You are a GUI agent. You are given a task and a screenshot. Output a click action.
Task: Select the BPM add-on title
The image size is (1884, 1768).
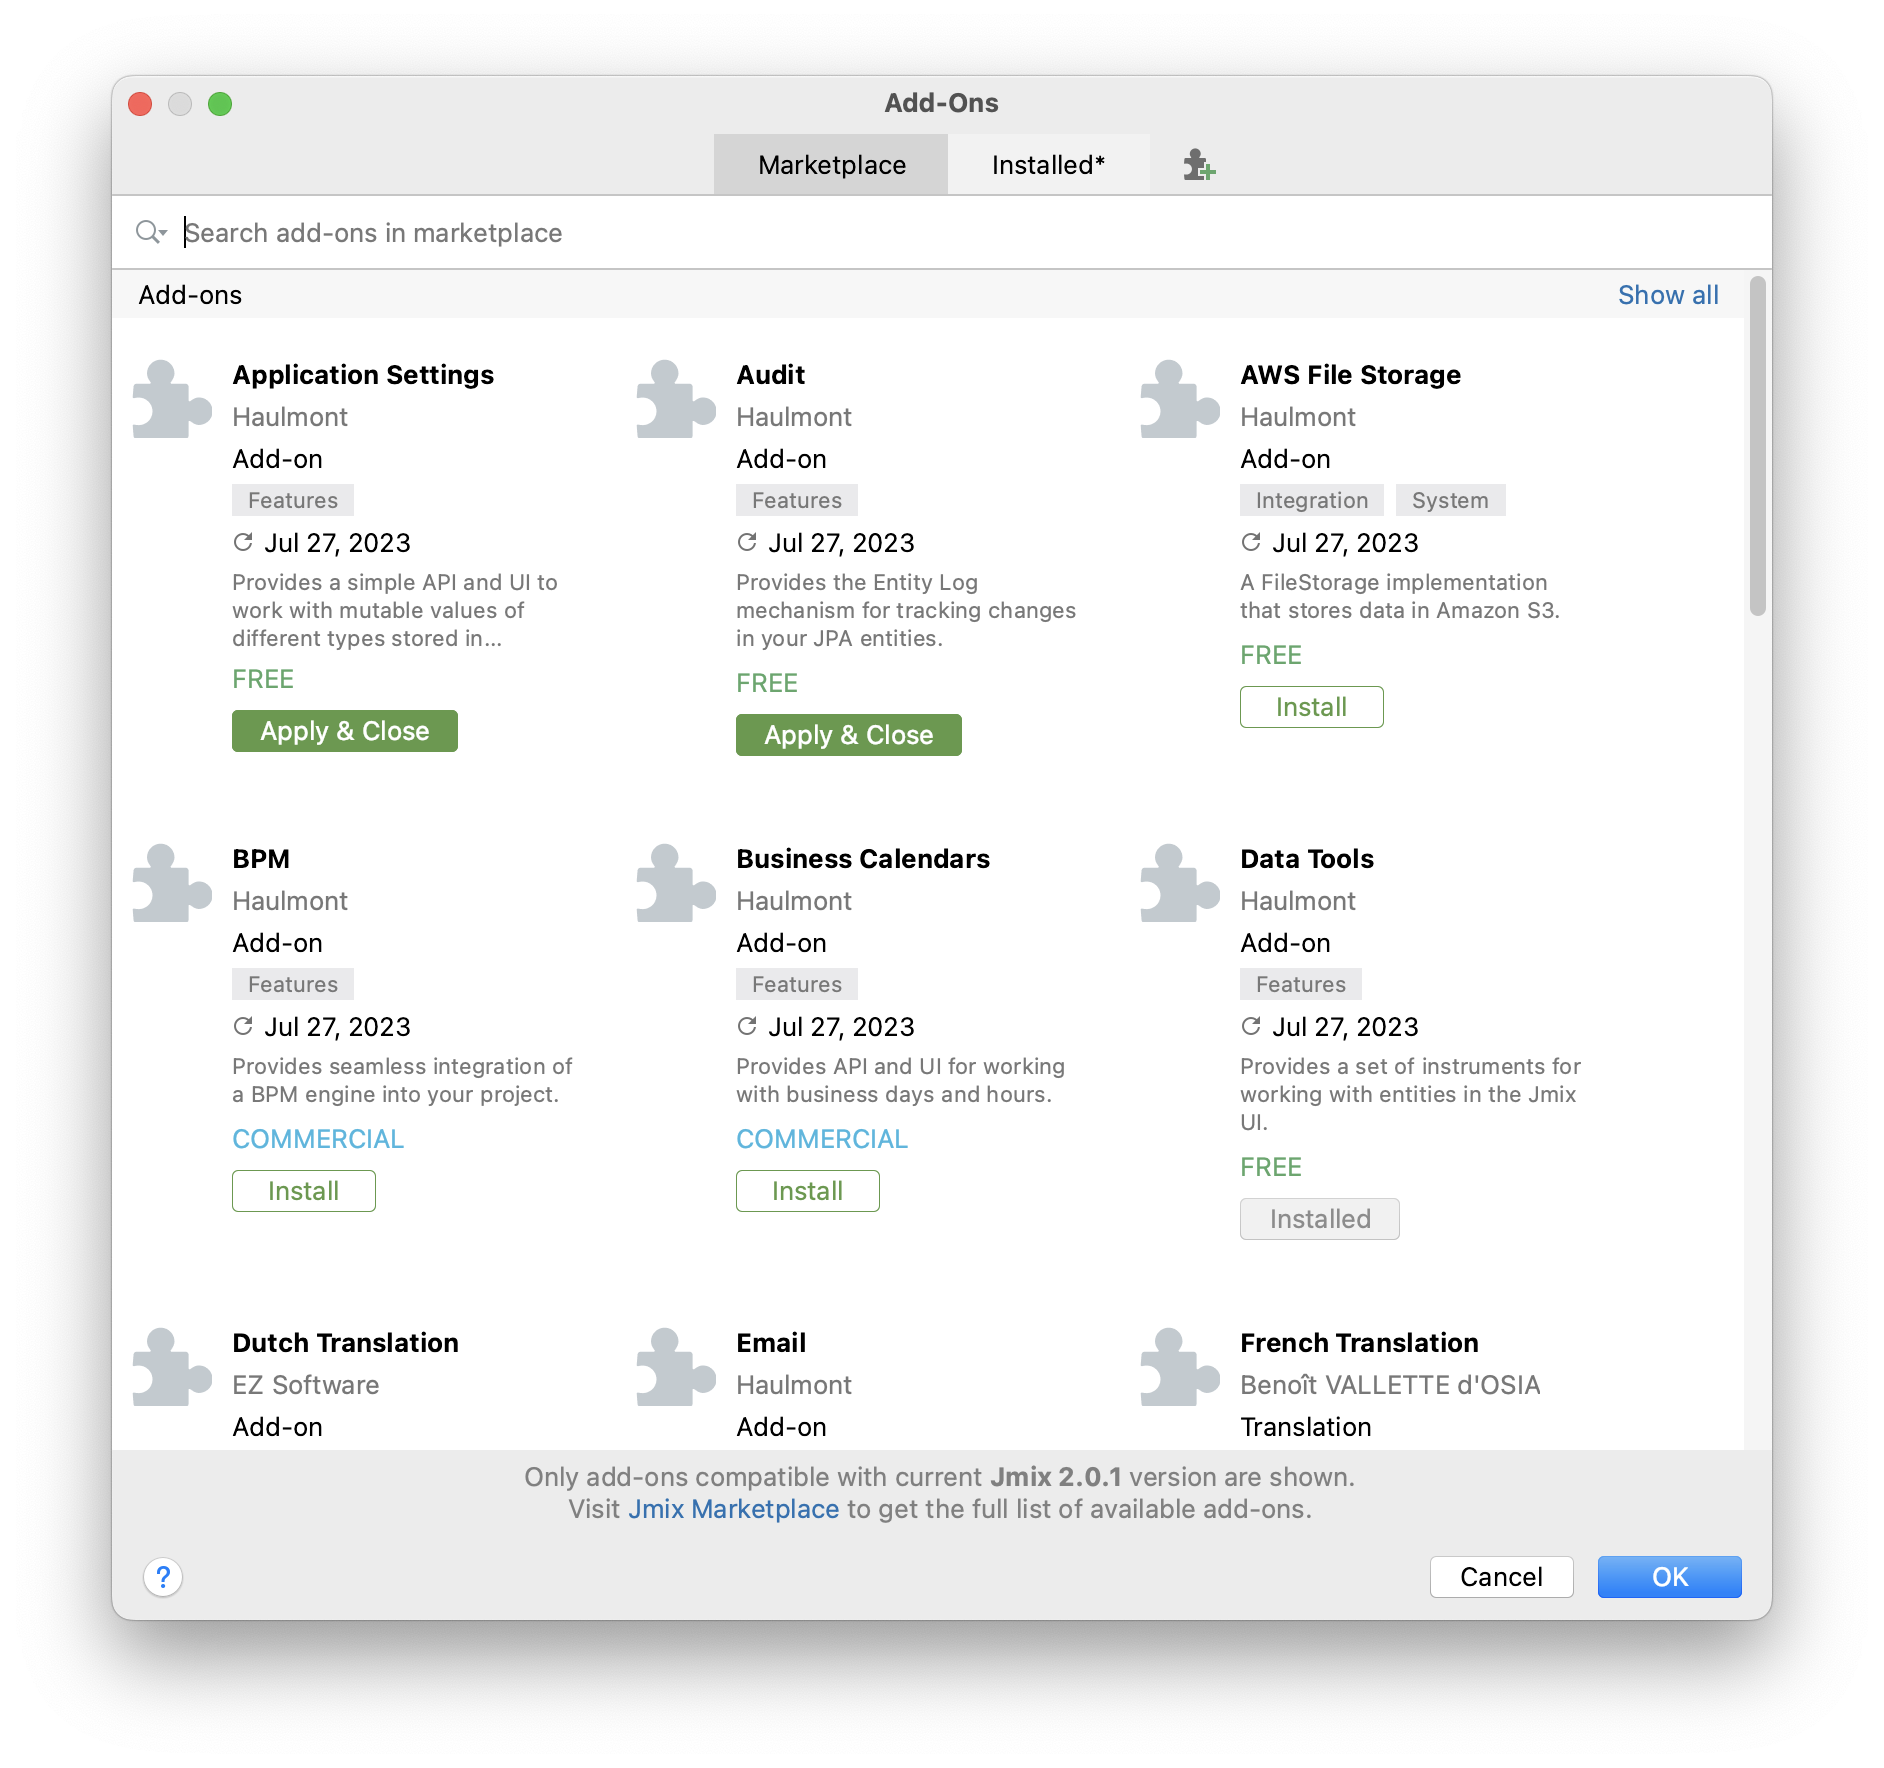[x=261, y=859]
